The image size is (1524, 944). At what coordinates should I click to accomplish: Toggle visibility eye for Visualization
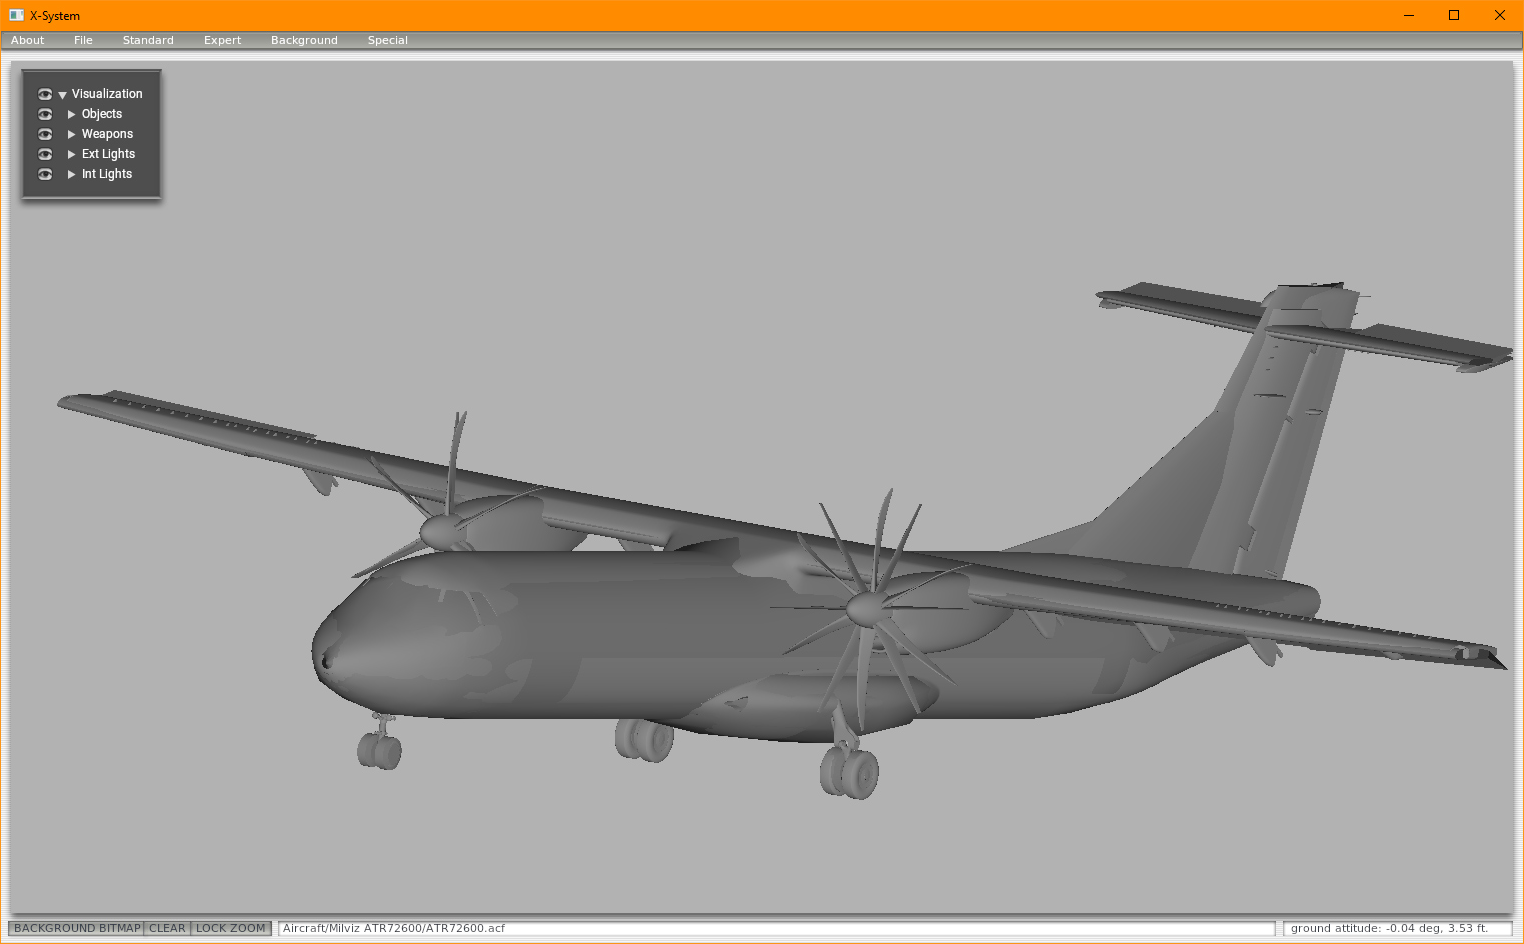tap(45, 93)
